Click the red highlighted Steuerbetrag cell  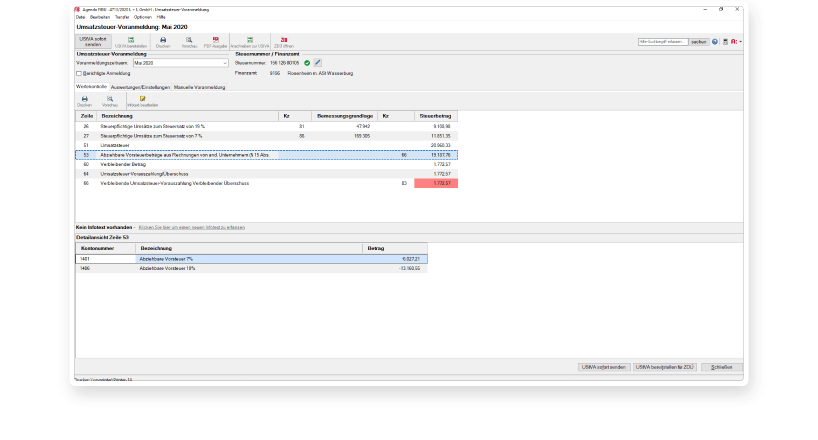(436, 184)
